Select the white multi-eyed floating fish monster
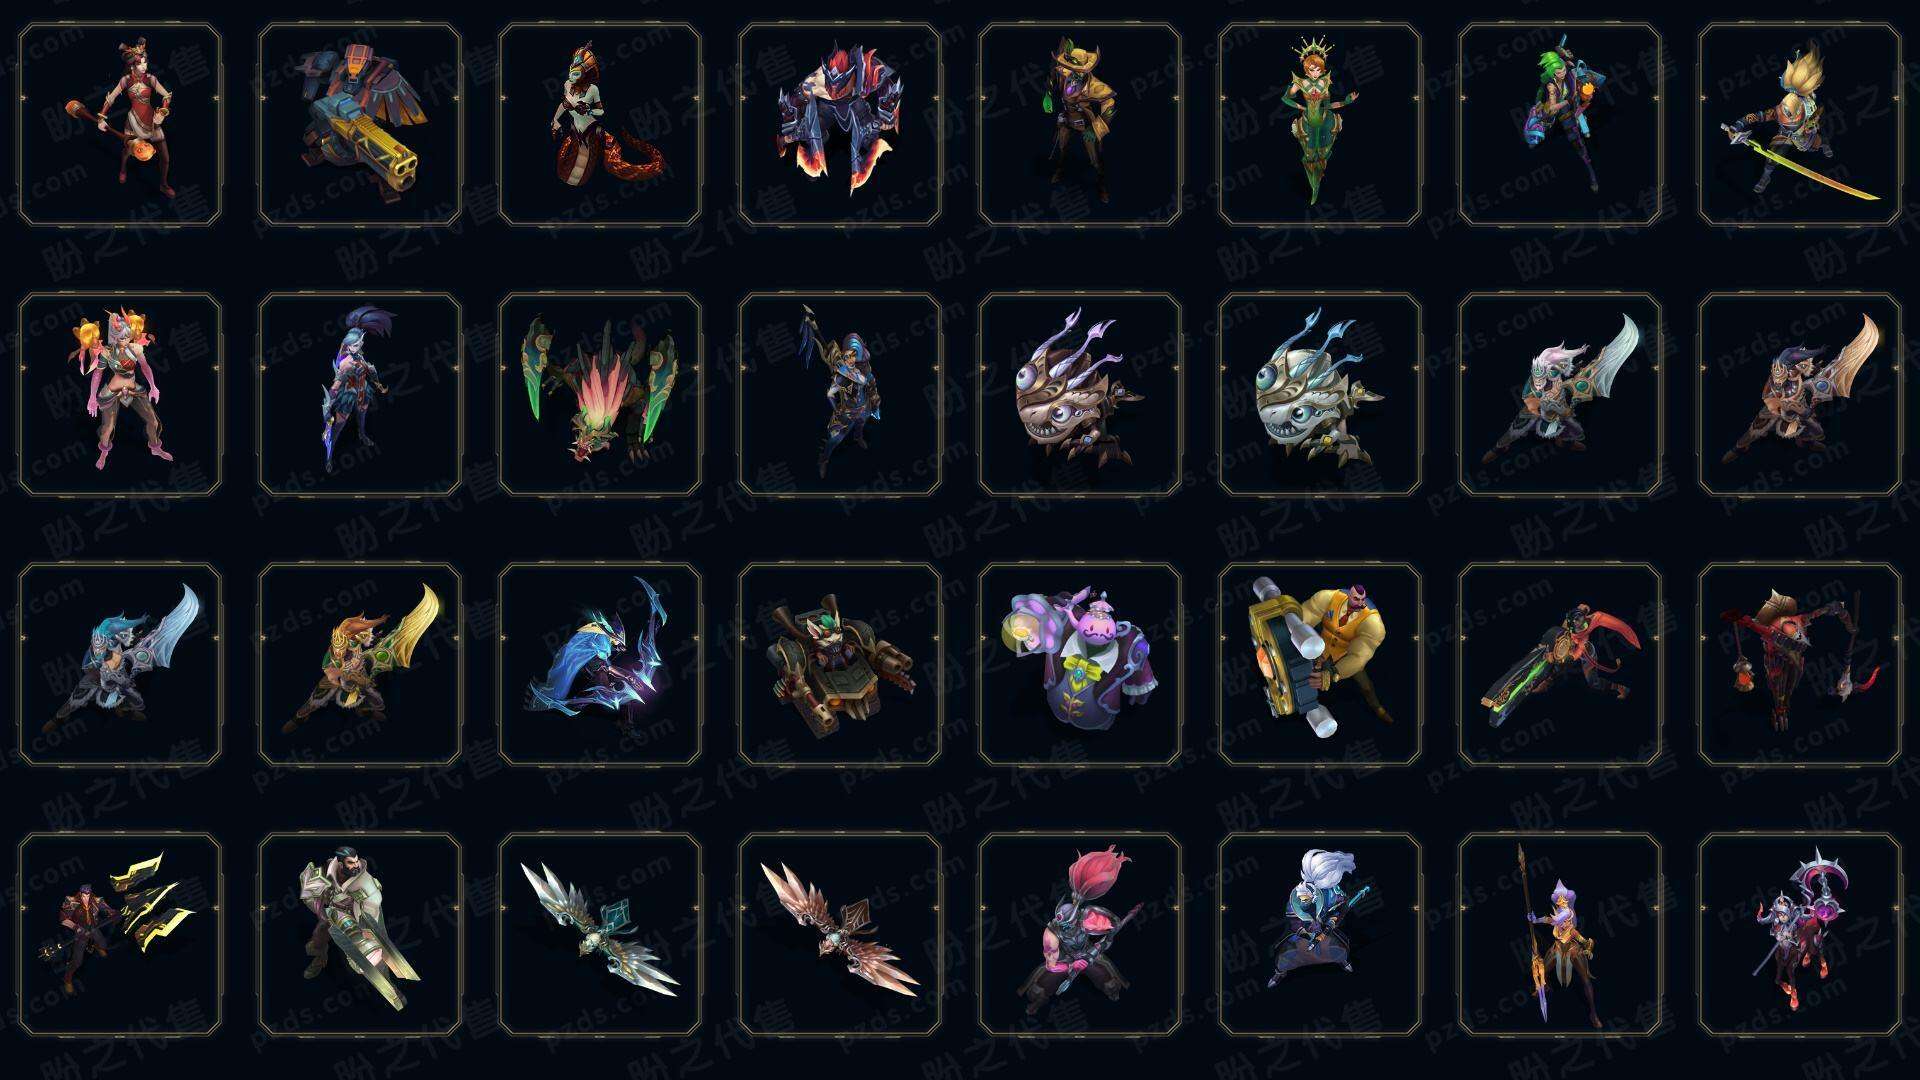 (1320, 394)
